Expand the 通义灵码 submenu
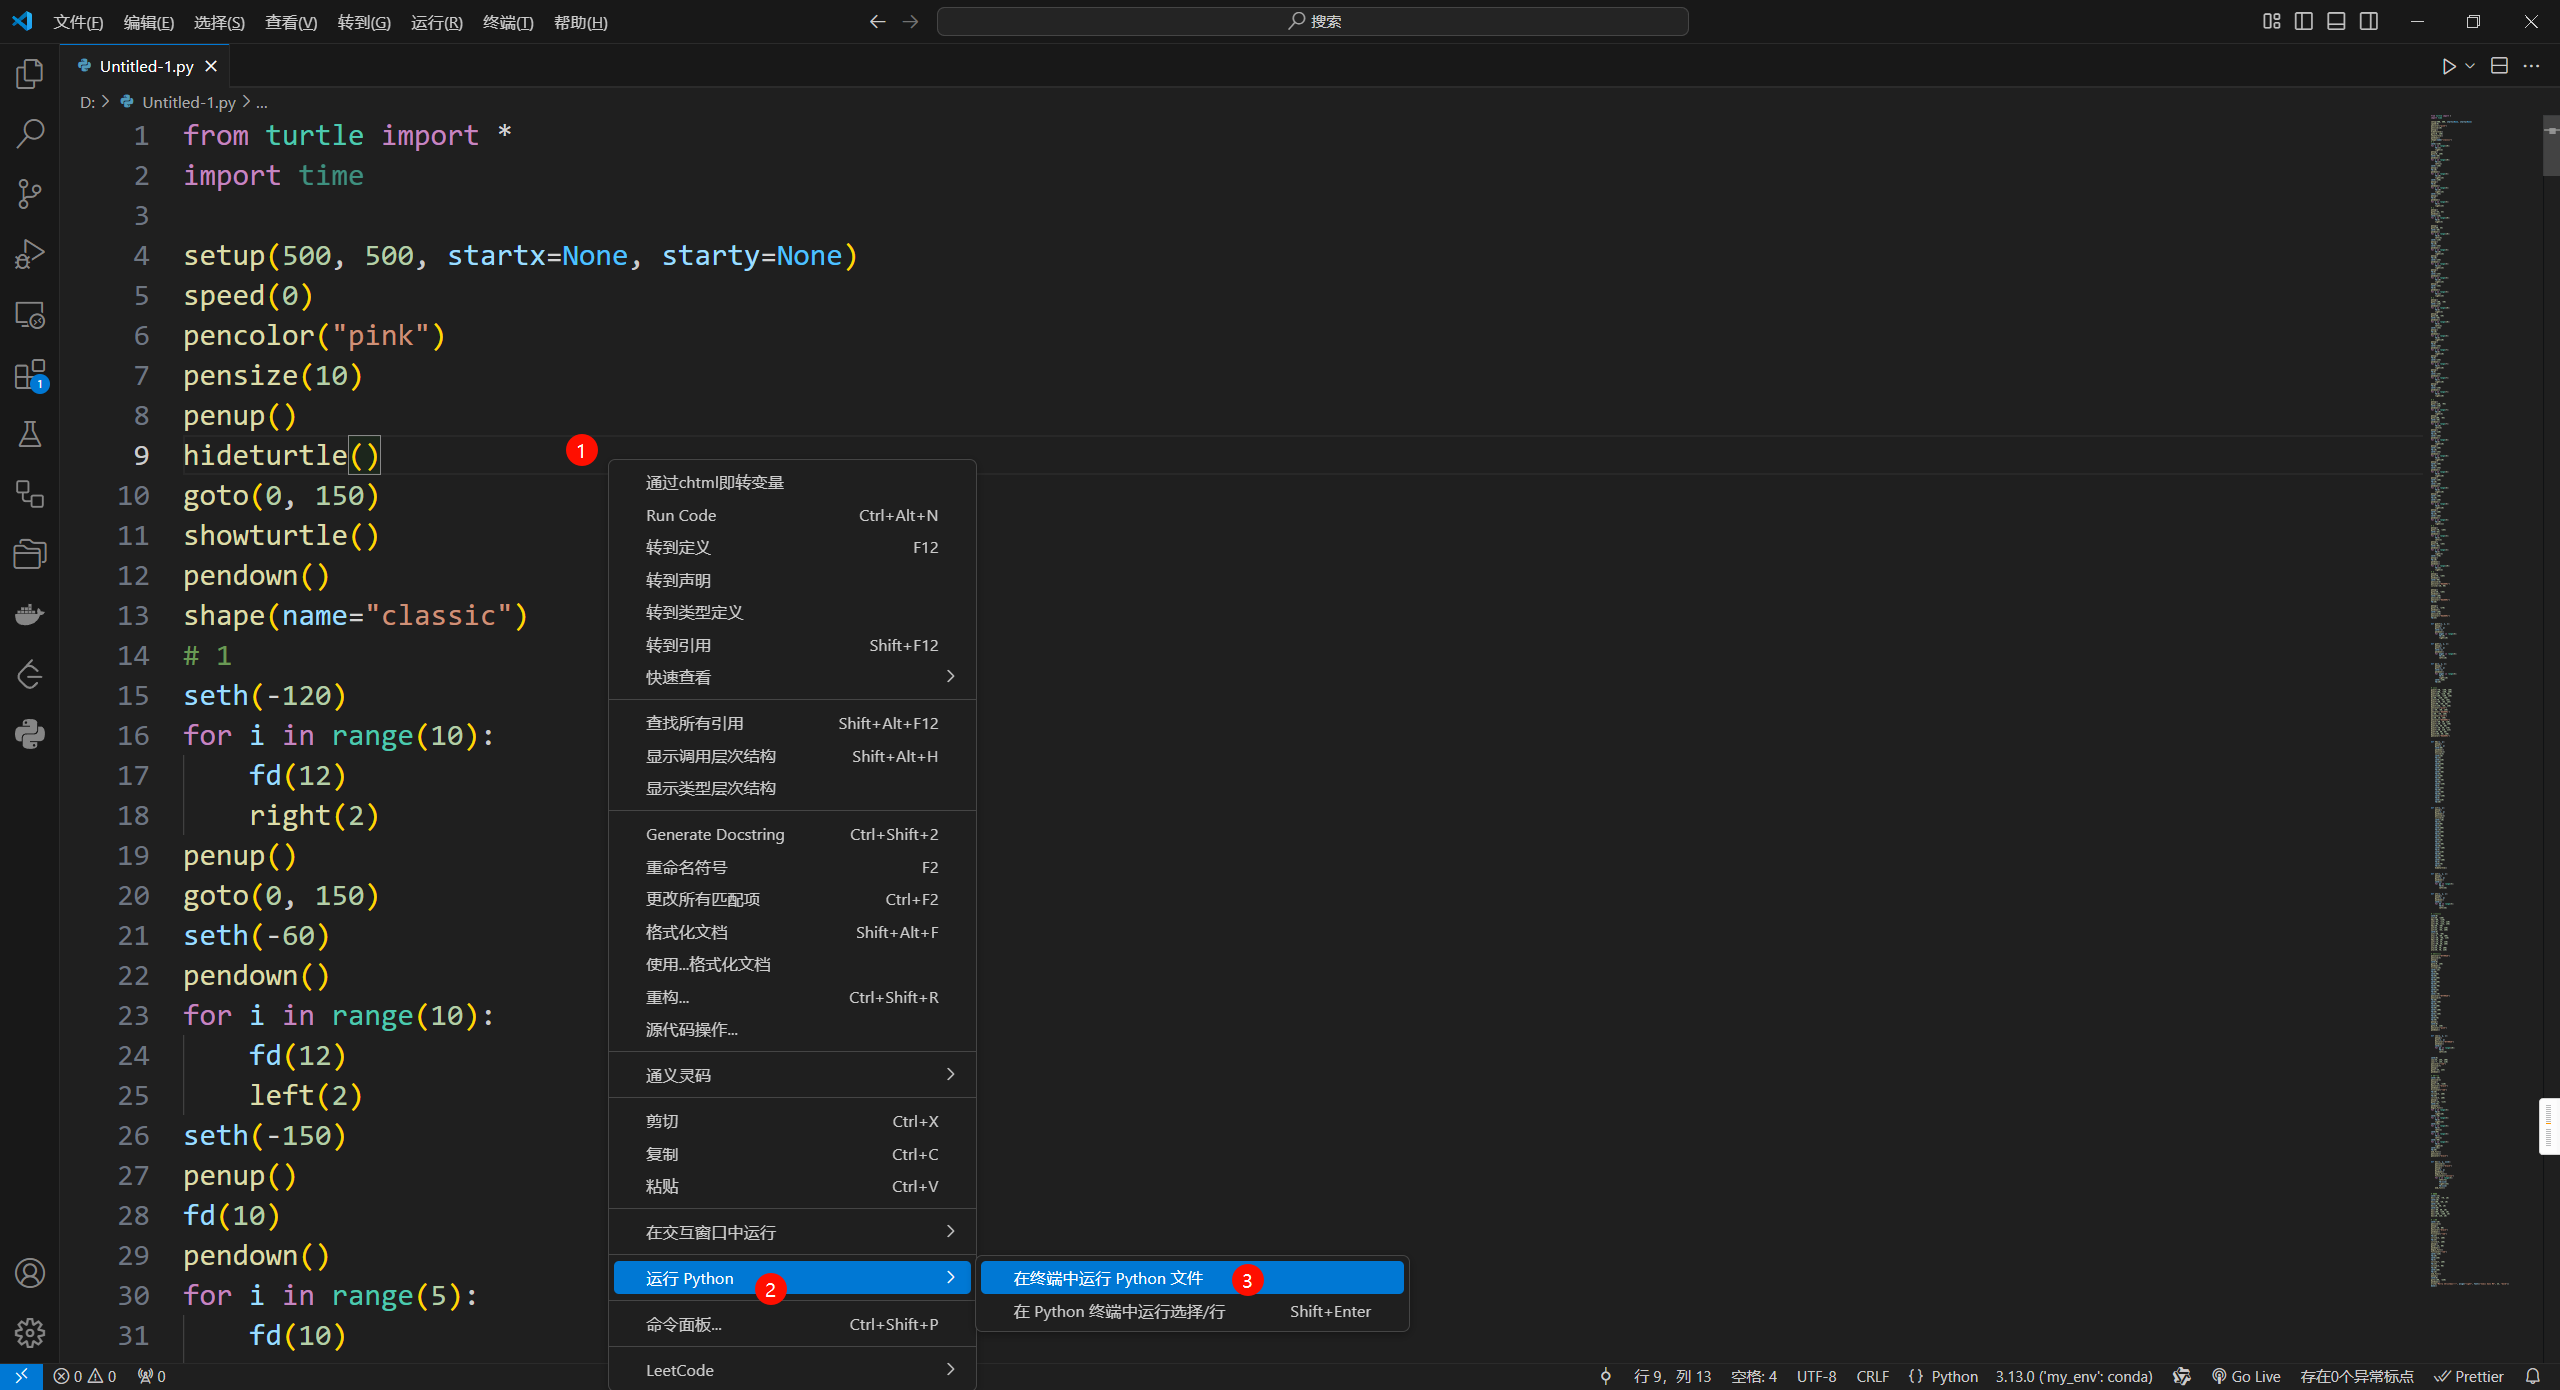Viewport: 2560px width, 1390px height. (792, 1075)
